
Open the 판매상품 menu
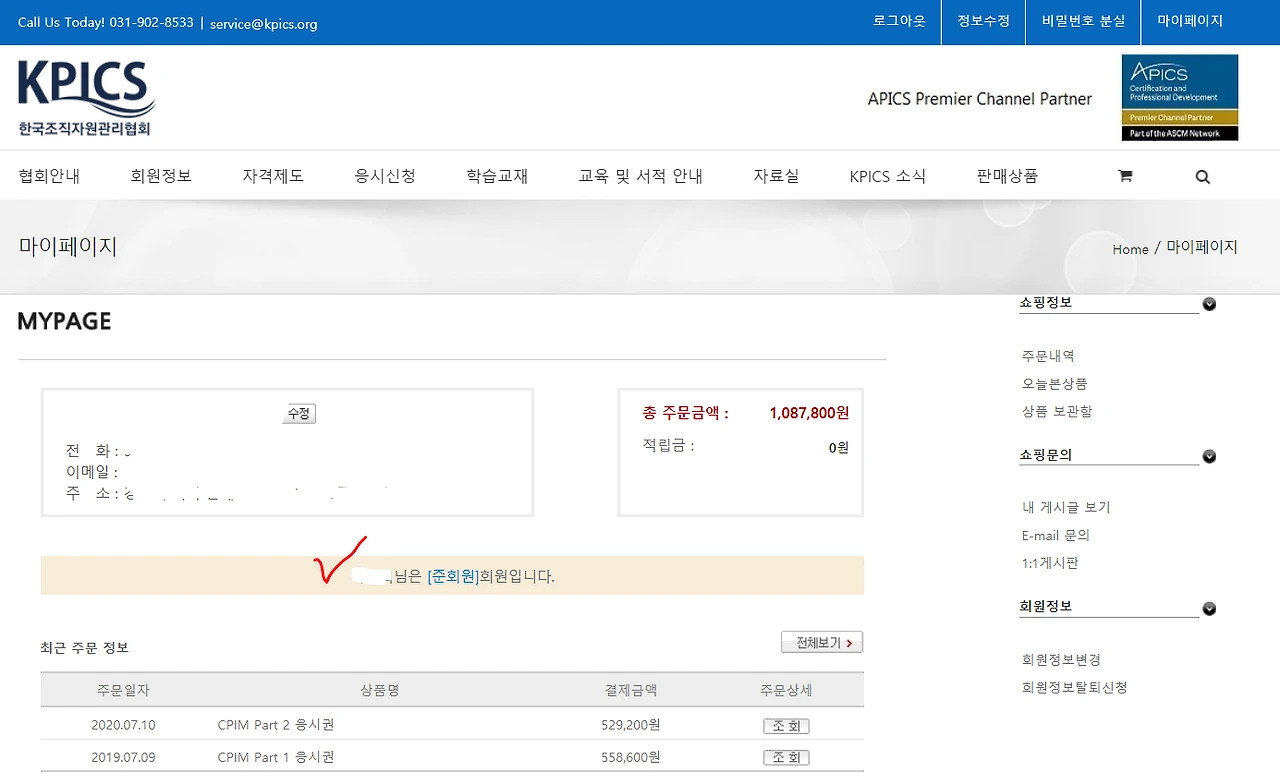pos(1007,176)
